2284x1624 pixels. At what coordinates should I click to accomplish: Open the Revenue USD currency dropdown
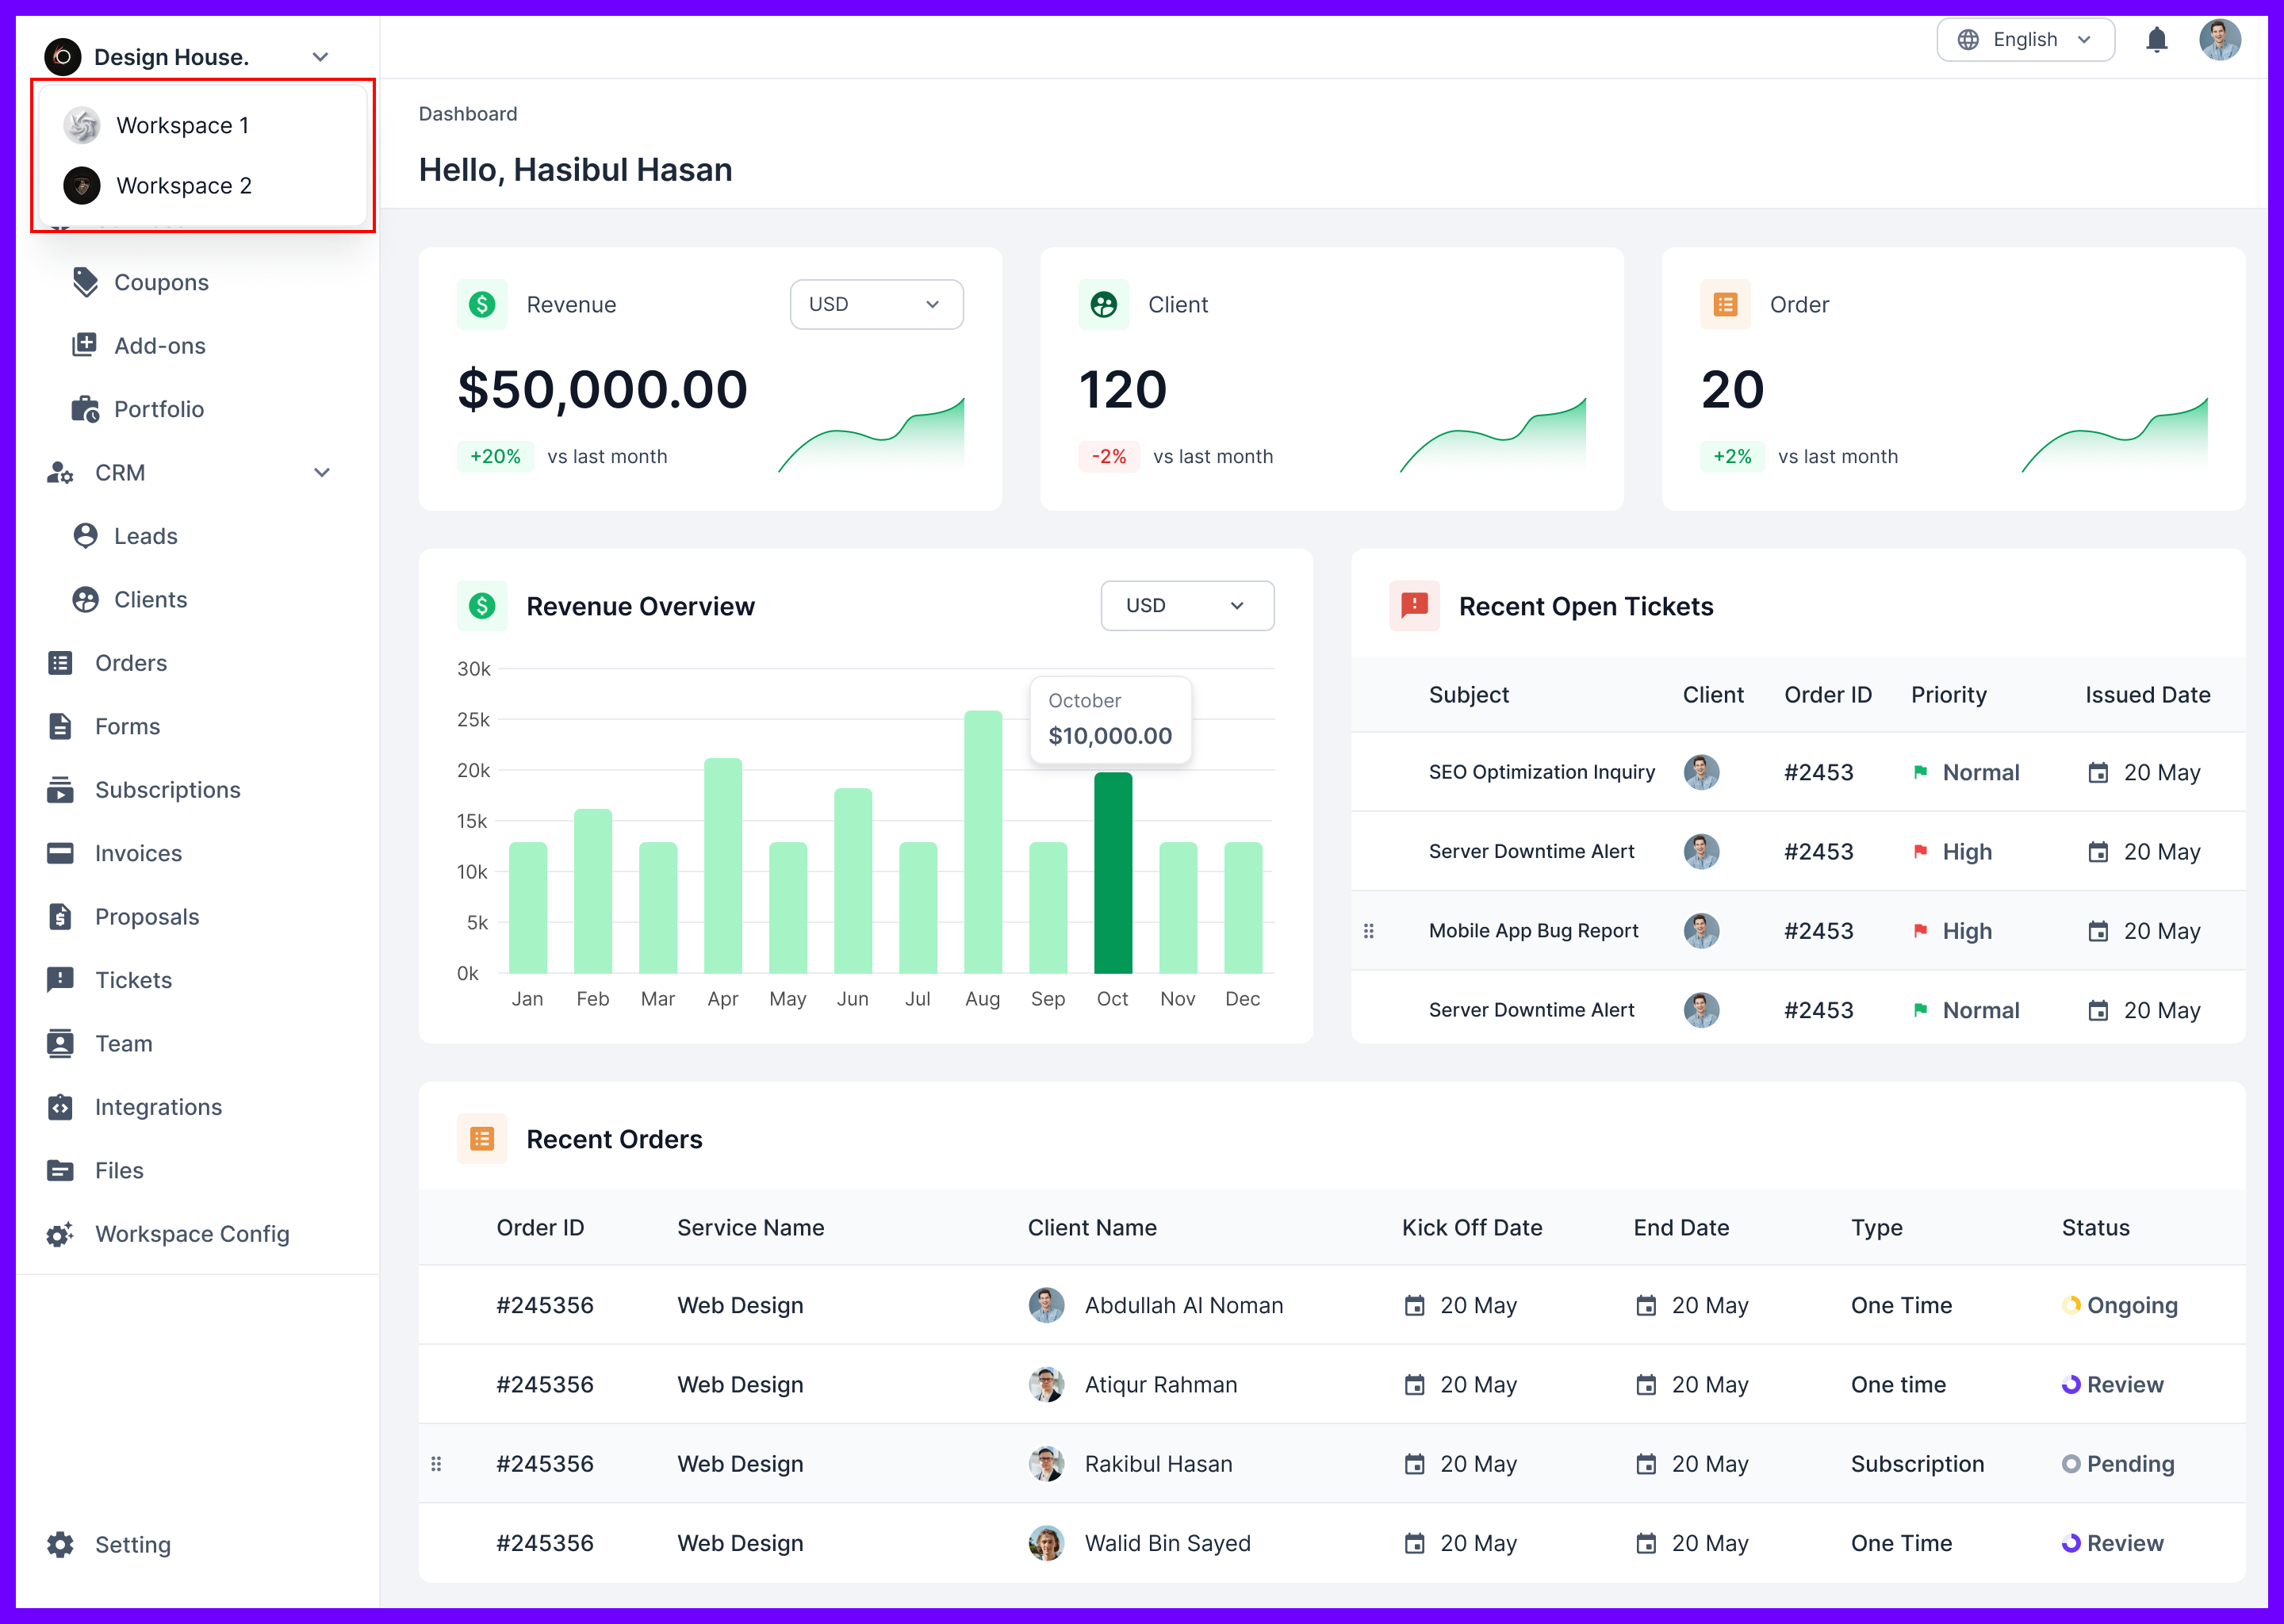[876, 304]
